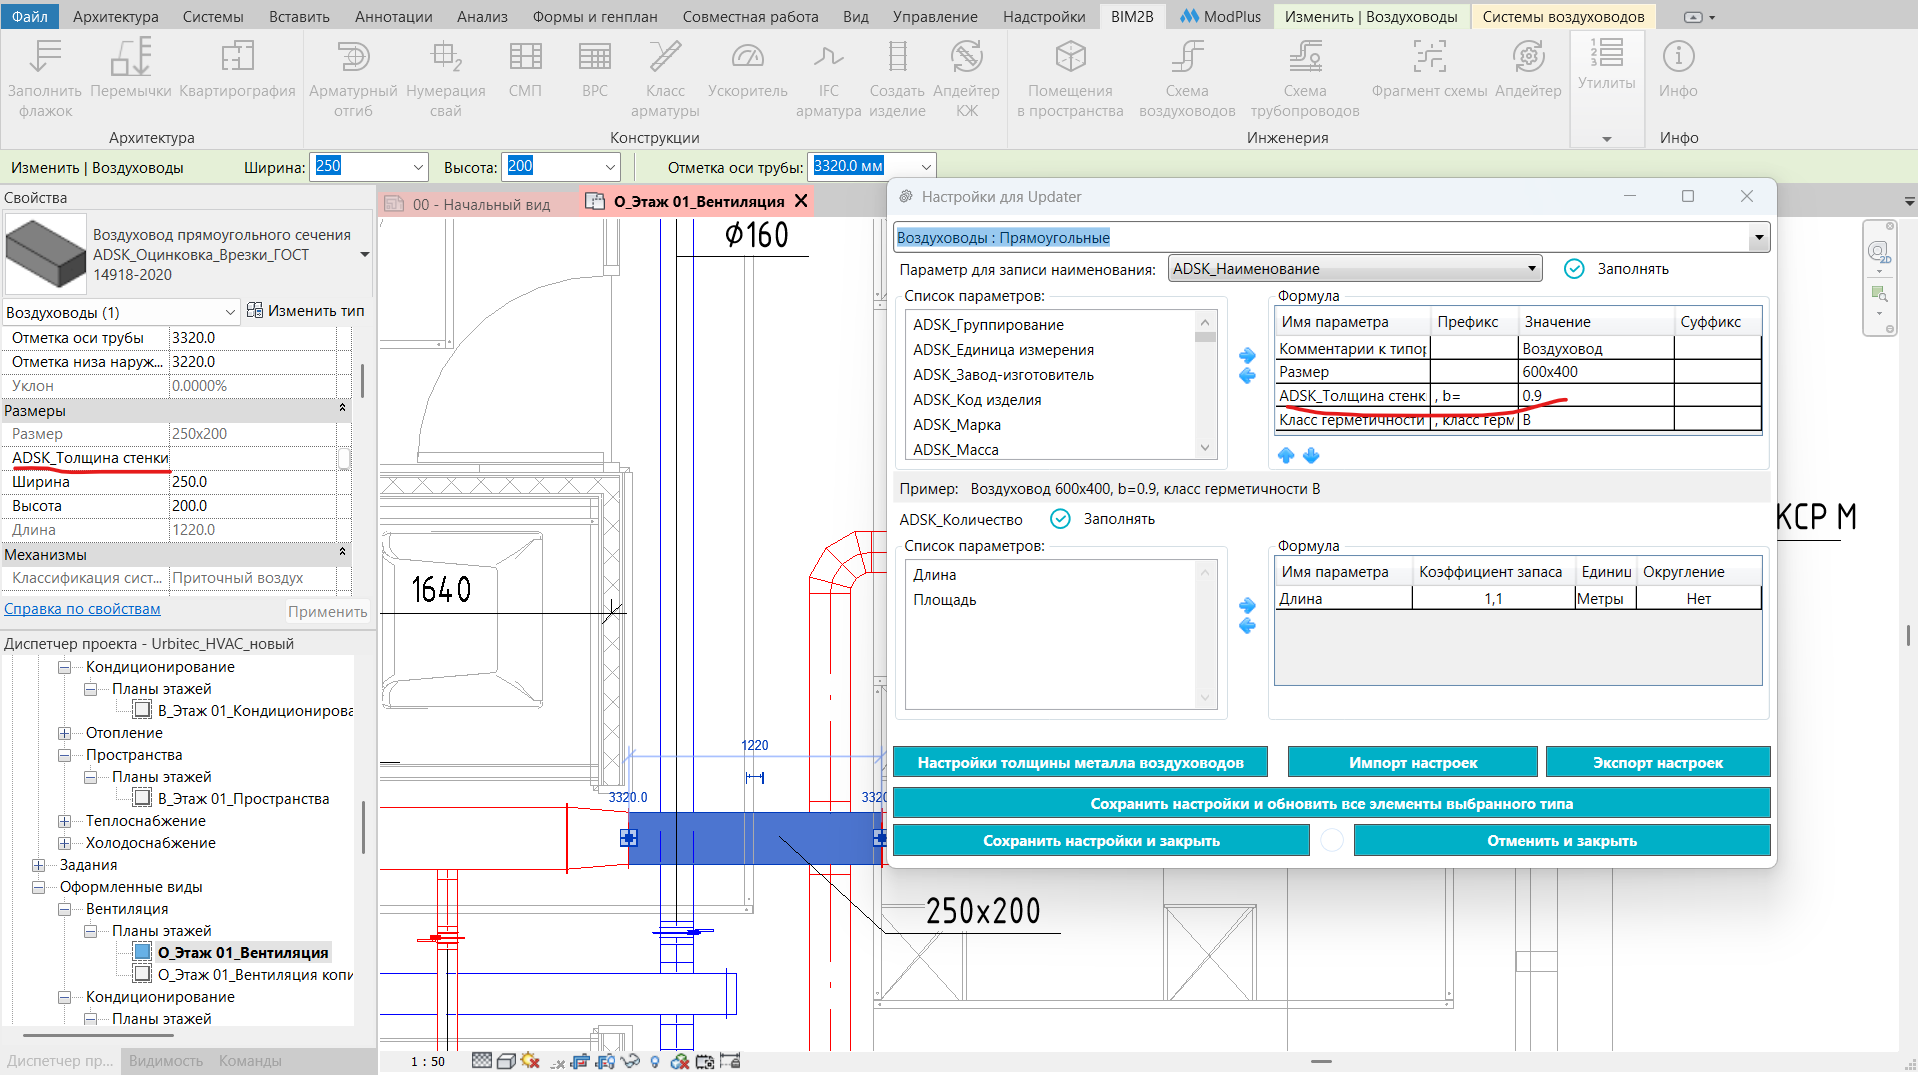Open the Инфо tool
1918x1075 pixels.
coord(1678,70)
